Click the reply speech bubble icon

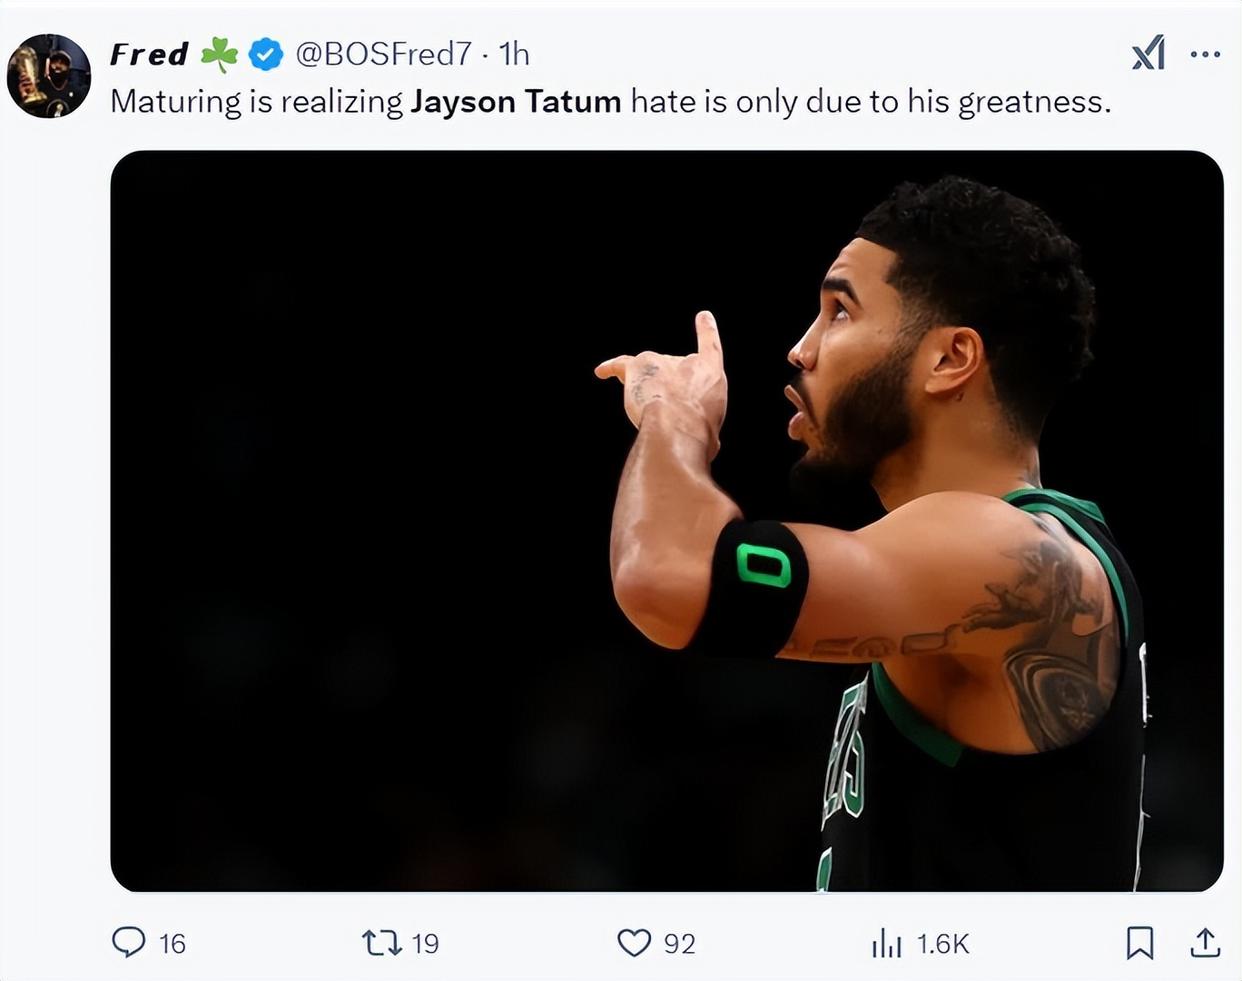[x=128, y=942]
